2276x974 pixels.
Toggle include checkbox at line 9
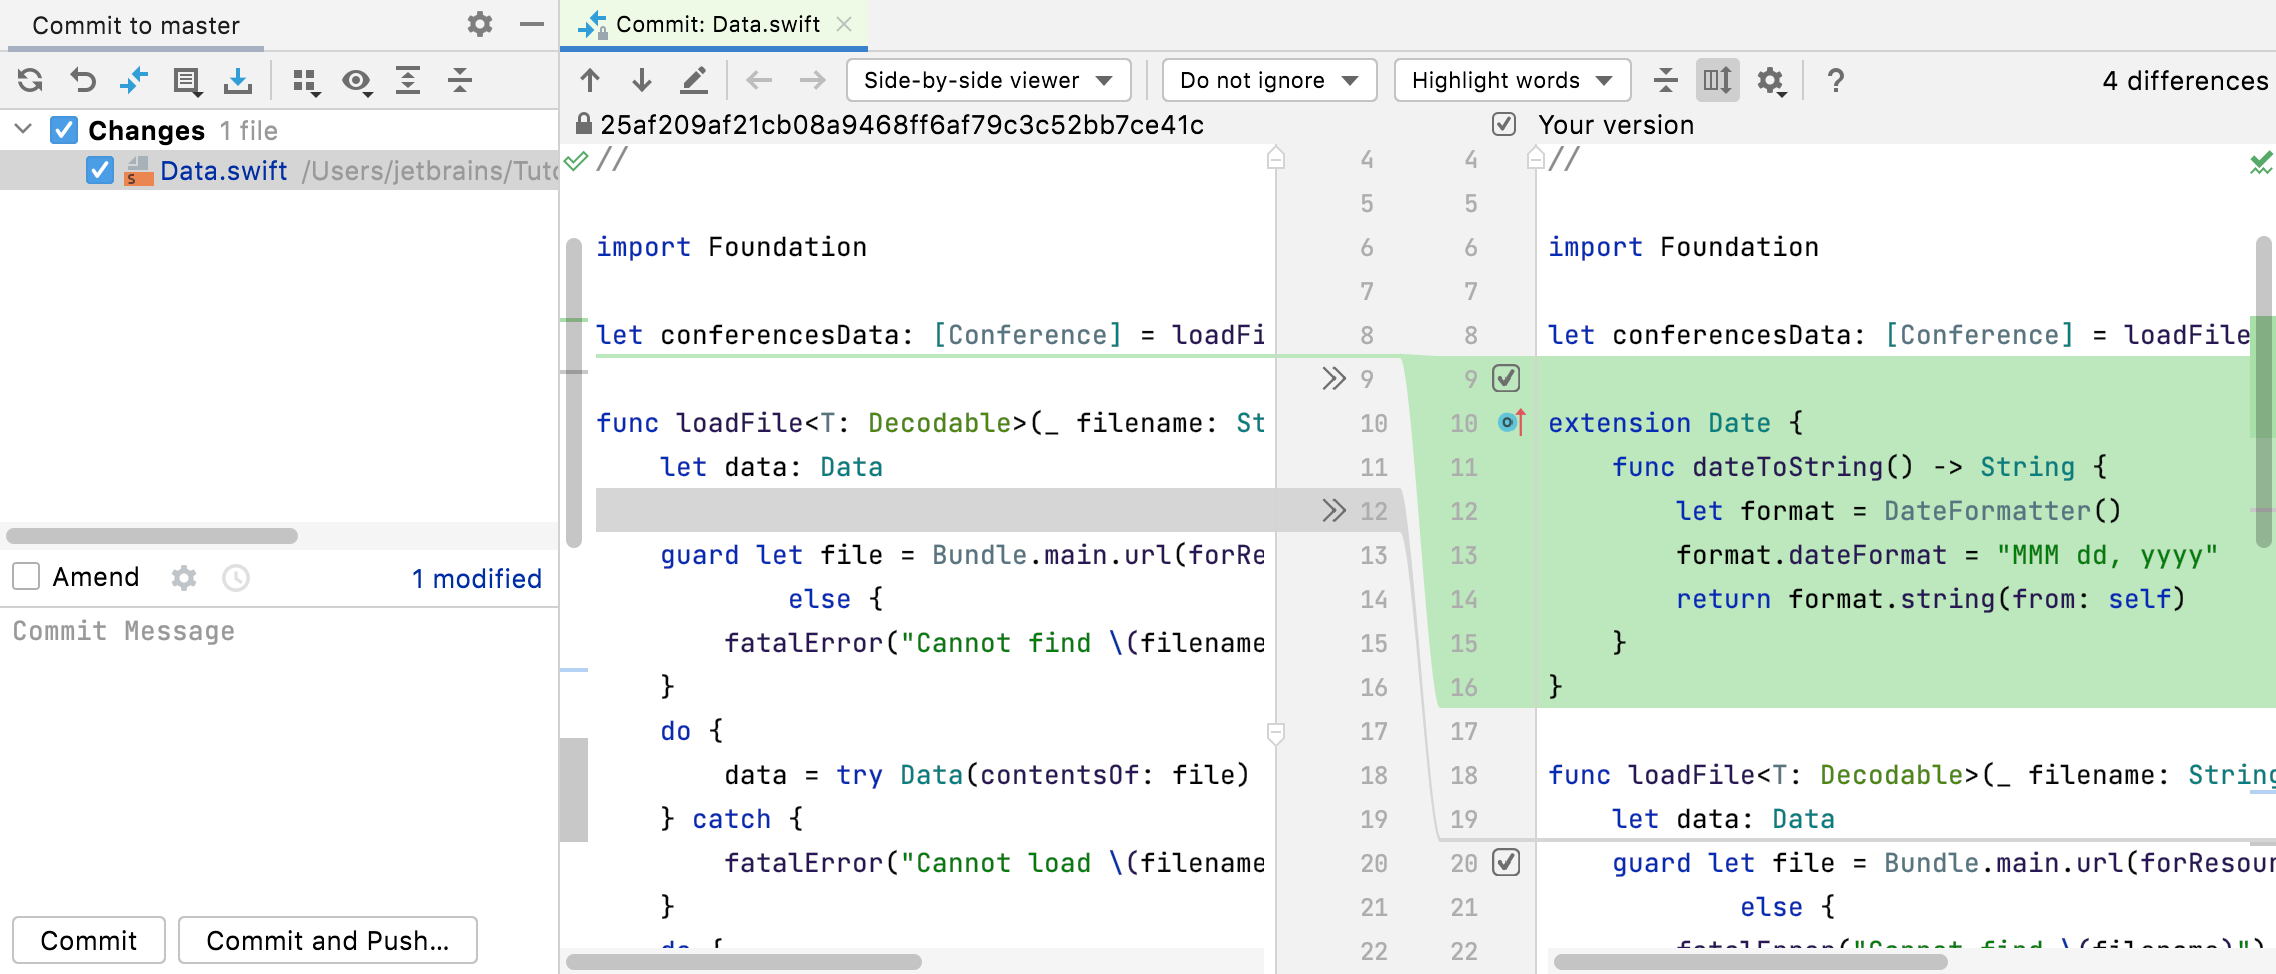pos(1506,378)
